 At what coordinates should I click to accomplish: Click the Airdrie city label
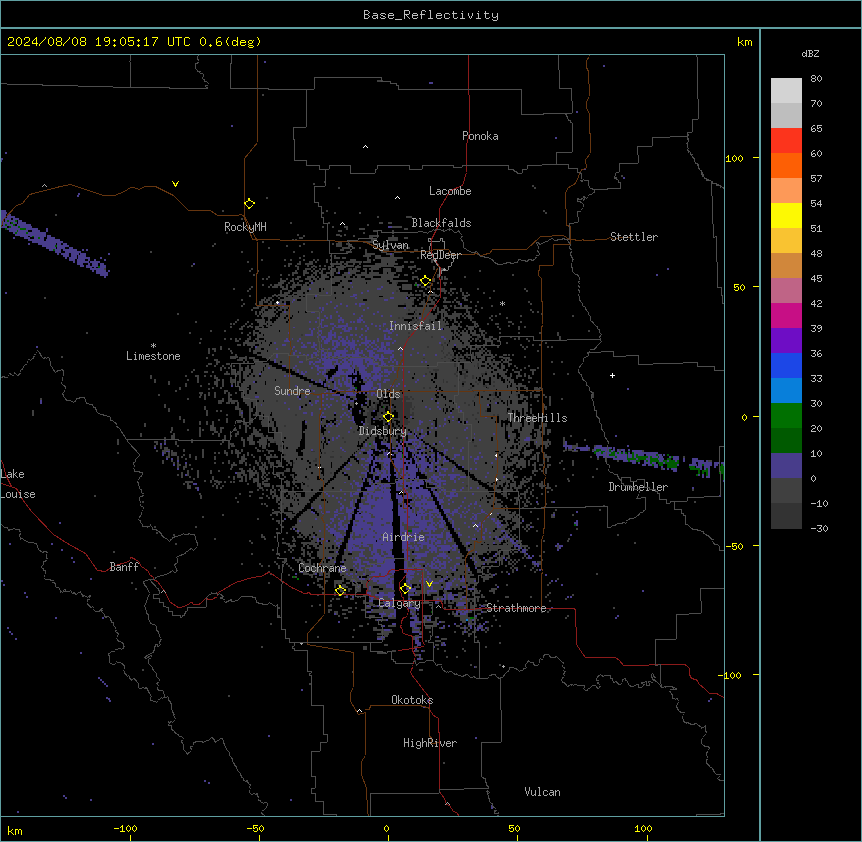tap(404, 537)
